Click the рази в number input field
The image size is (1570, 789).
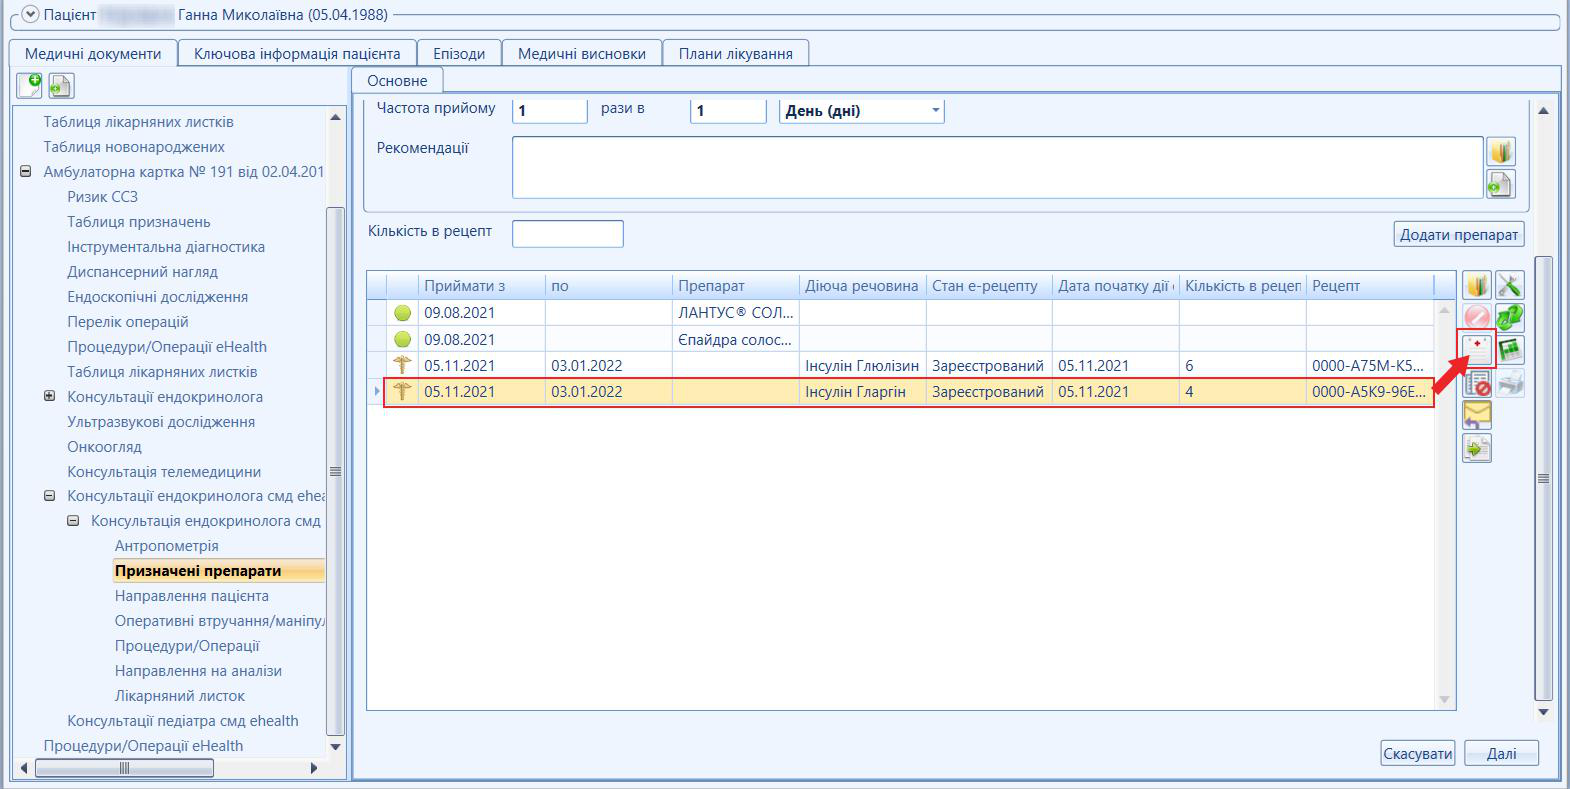click(x=728, y=110)
